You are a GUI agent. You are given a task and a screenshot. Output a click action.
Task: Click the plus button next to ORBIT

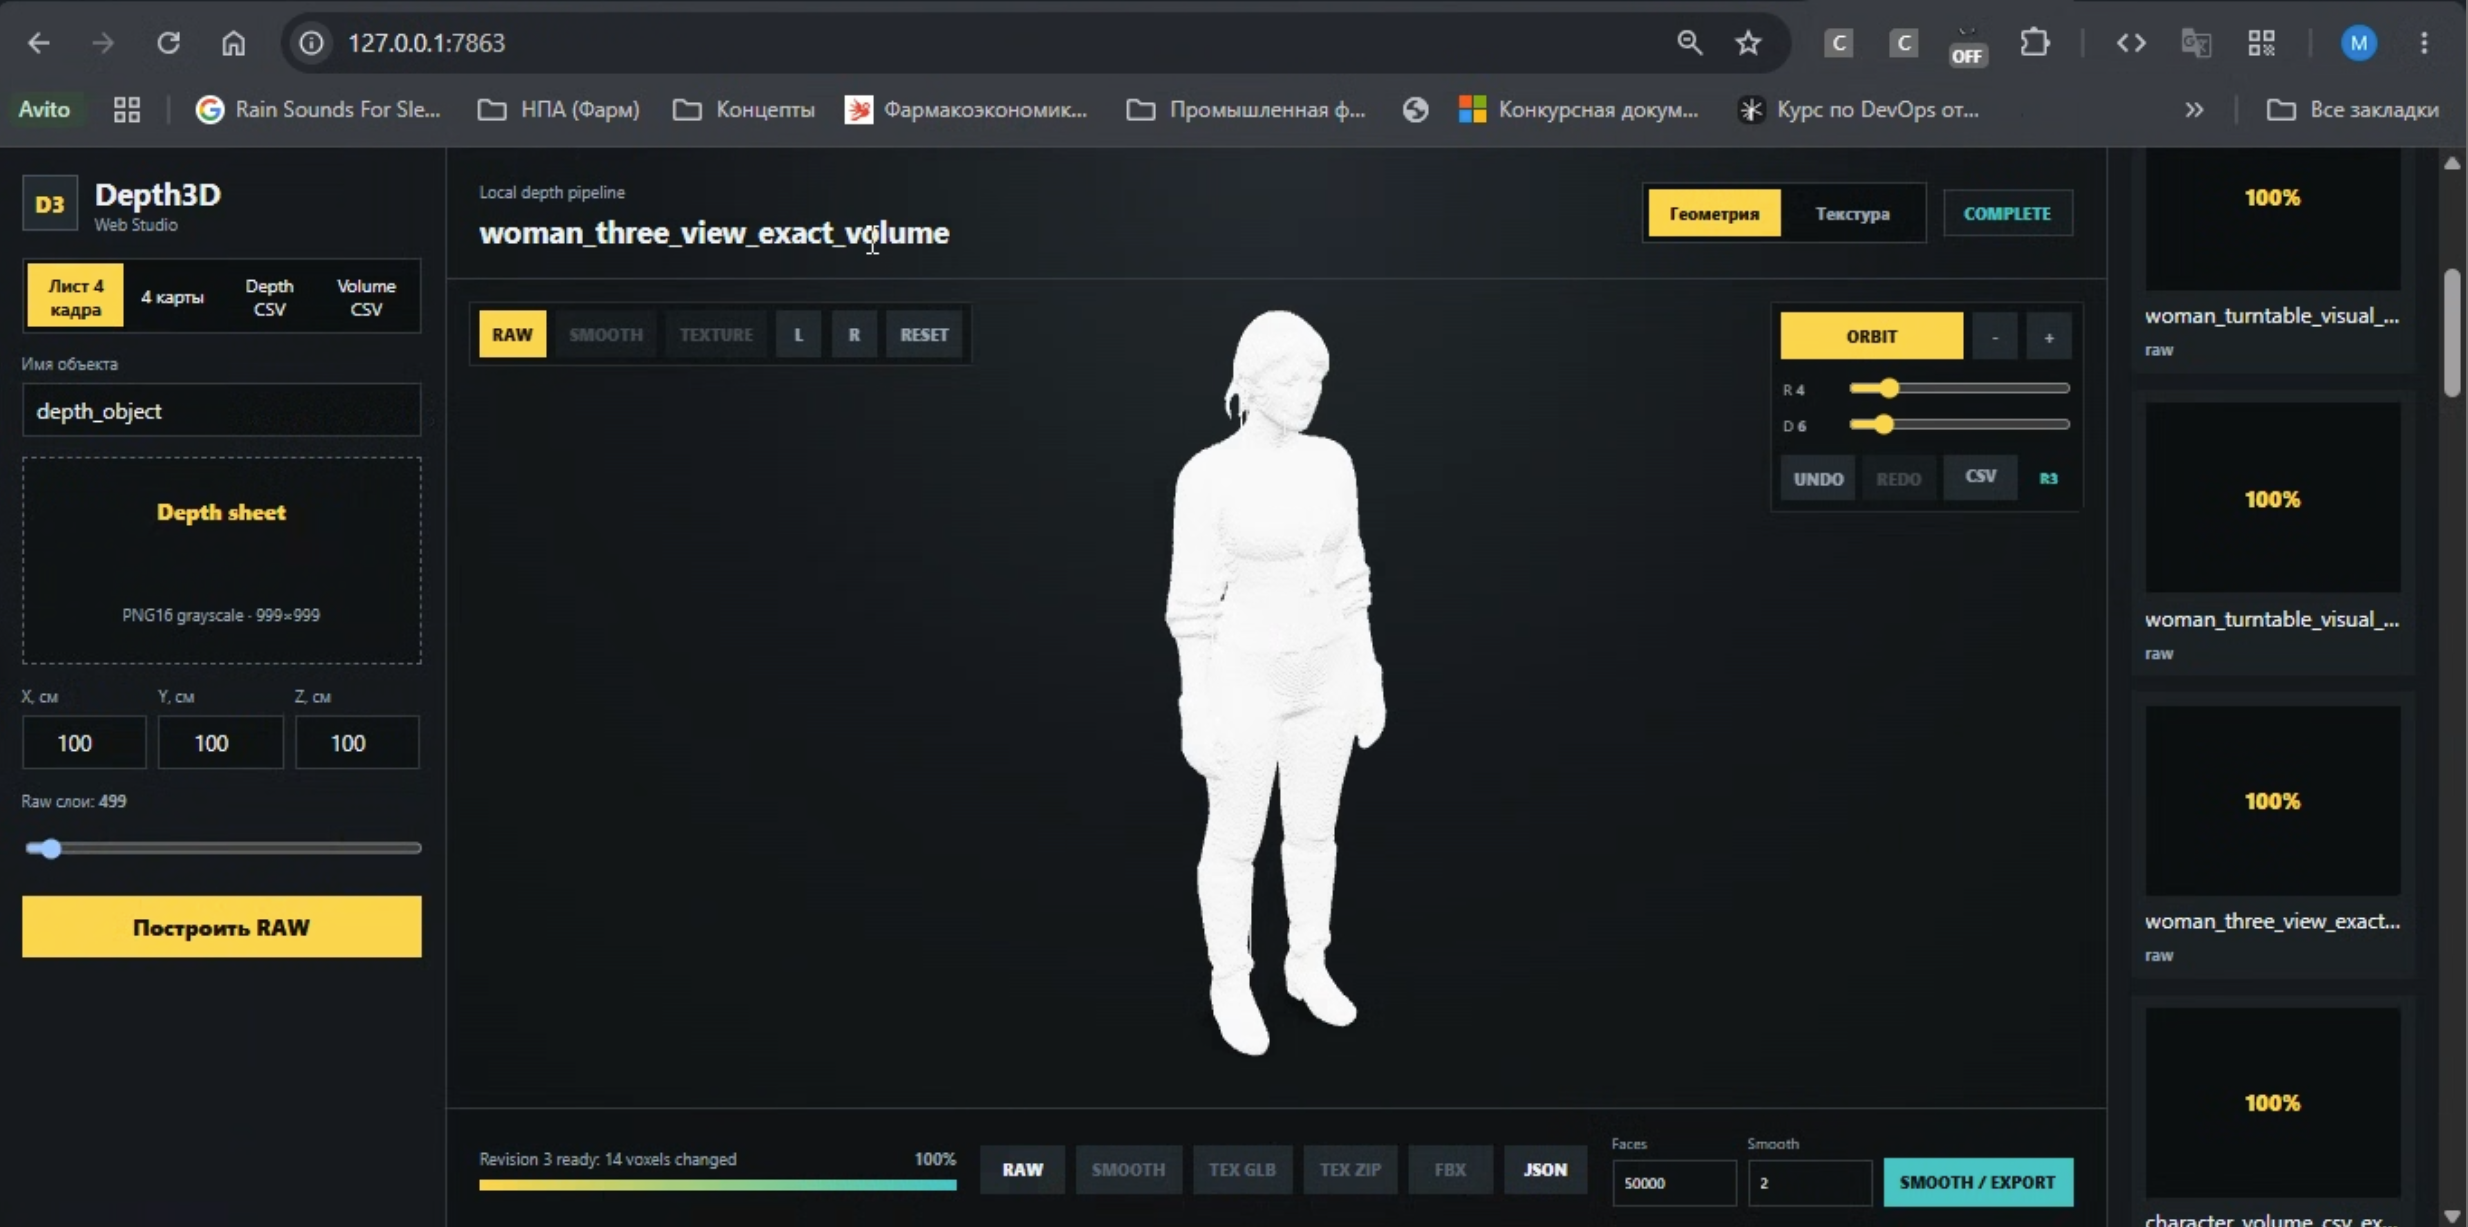[x=2049, y=337]
